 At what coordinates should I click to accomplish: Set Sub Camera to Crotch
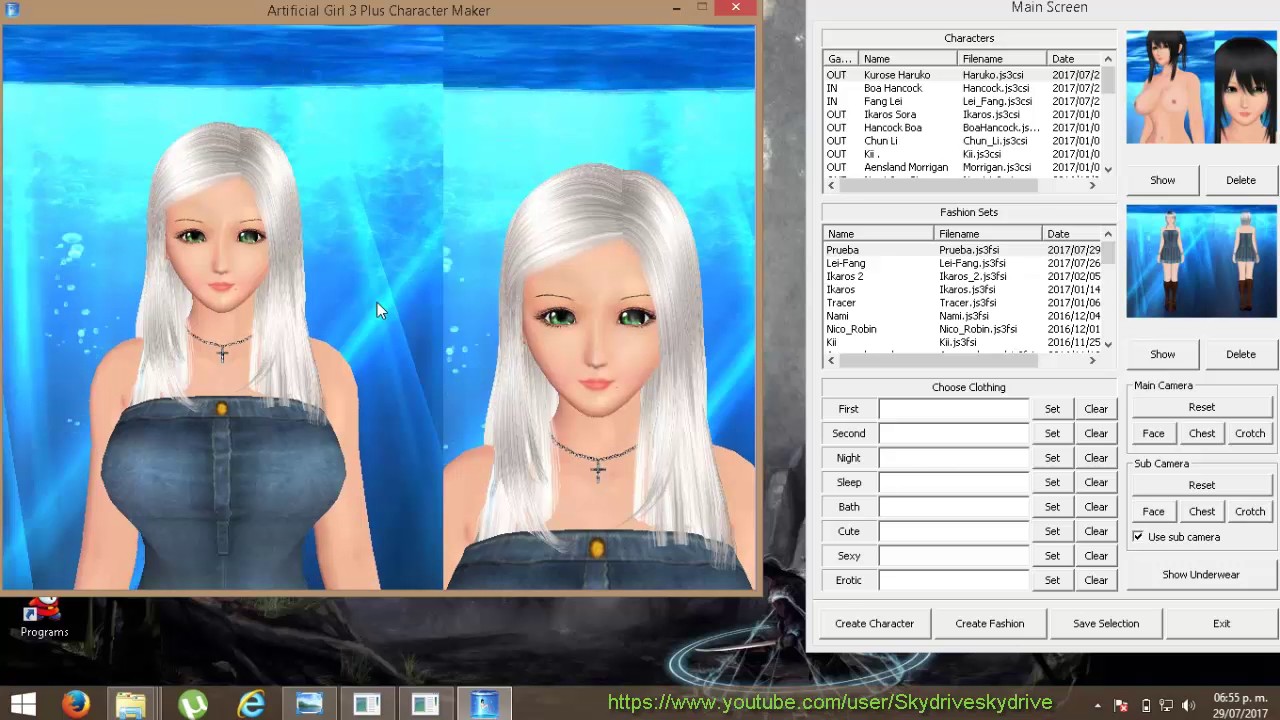(x=1250, y=511)
